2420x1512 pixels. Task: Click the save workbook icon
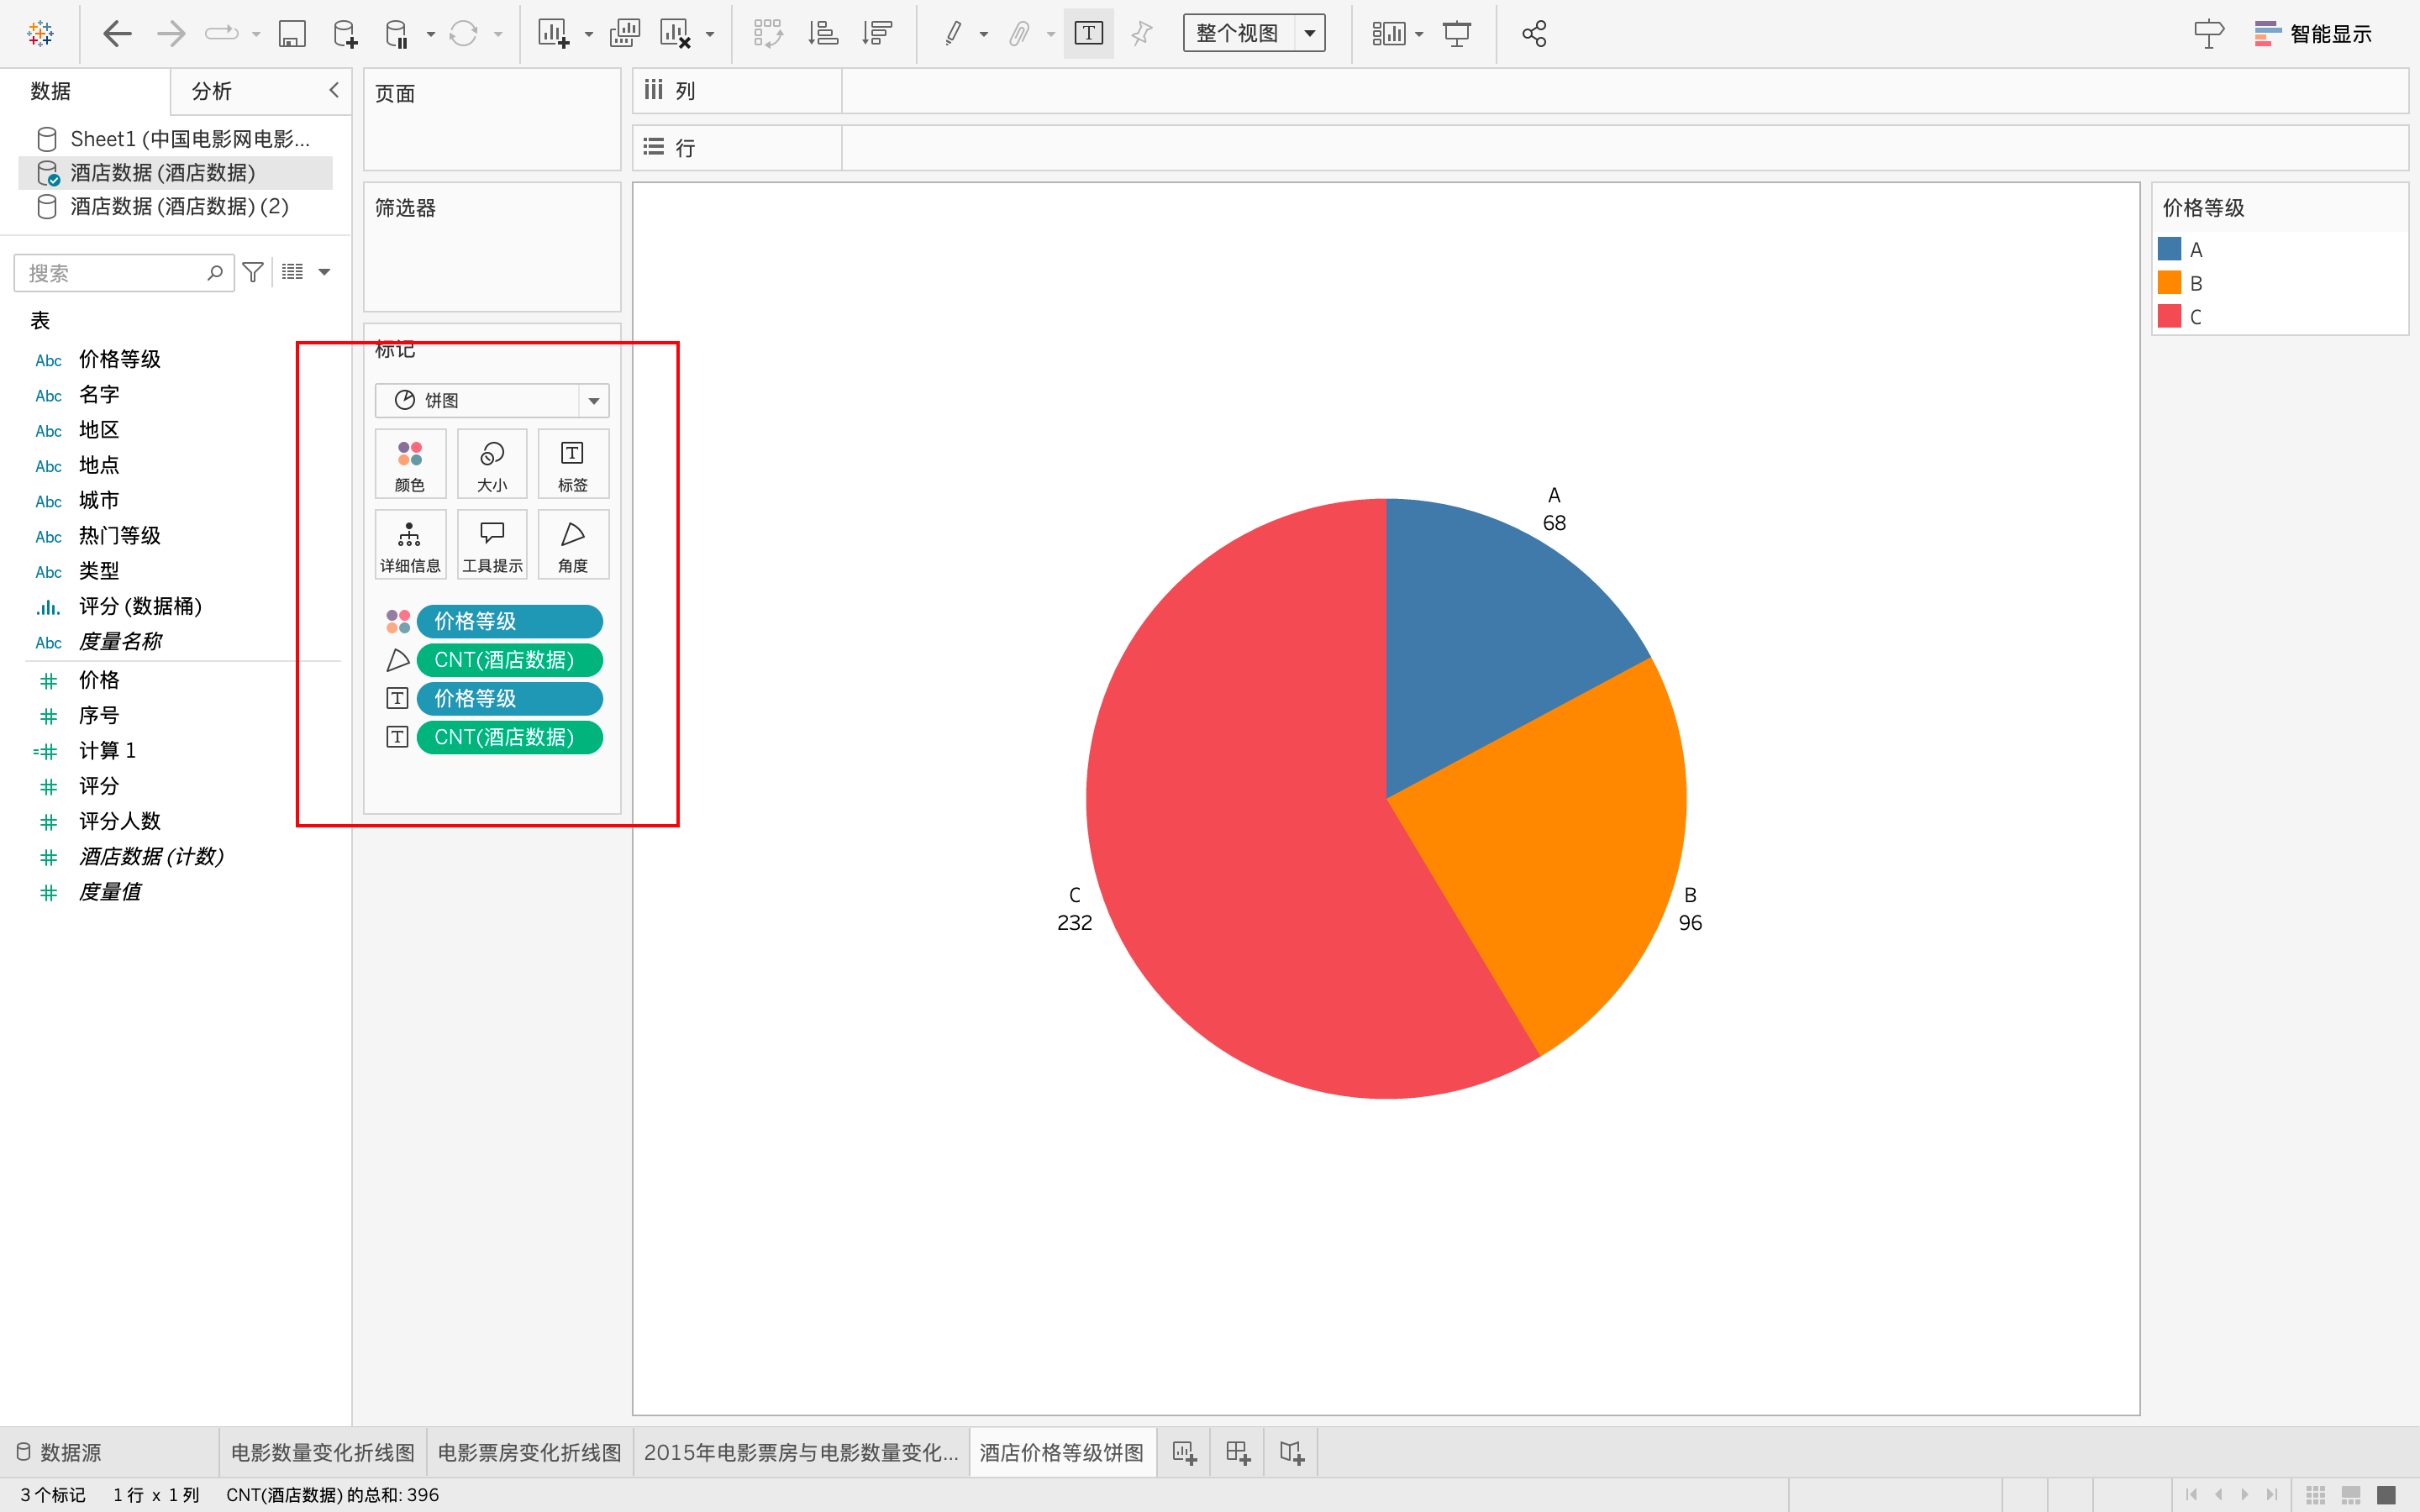[x=291, y=34]
